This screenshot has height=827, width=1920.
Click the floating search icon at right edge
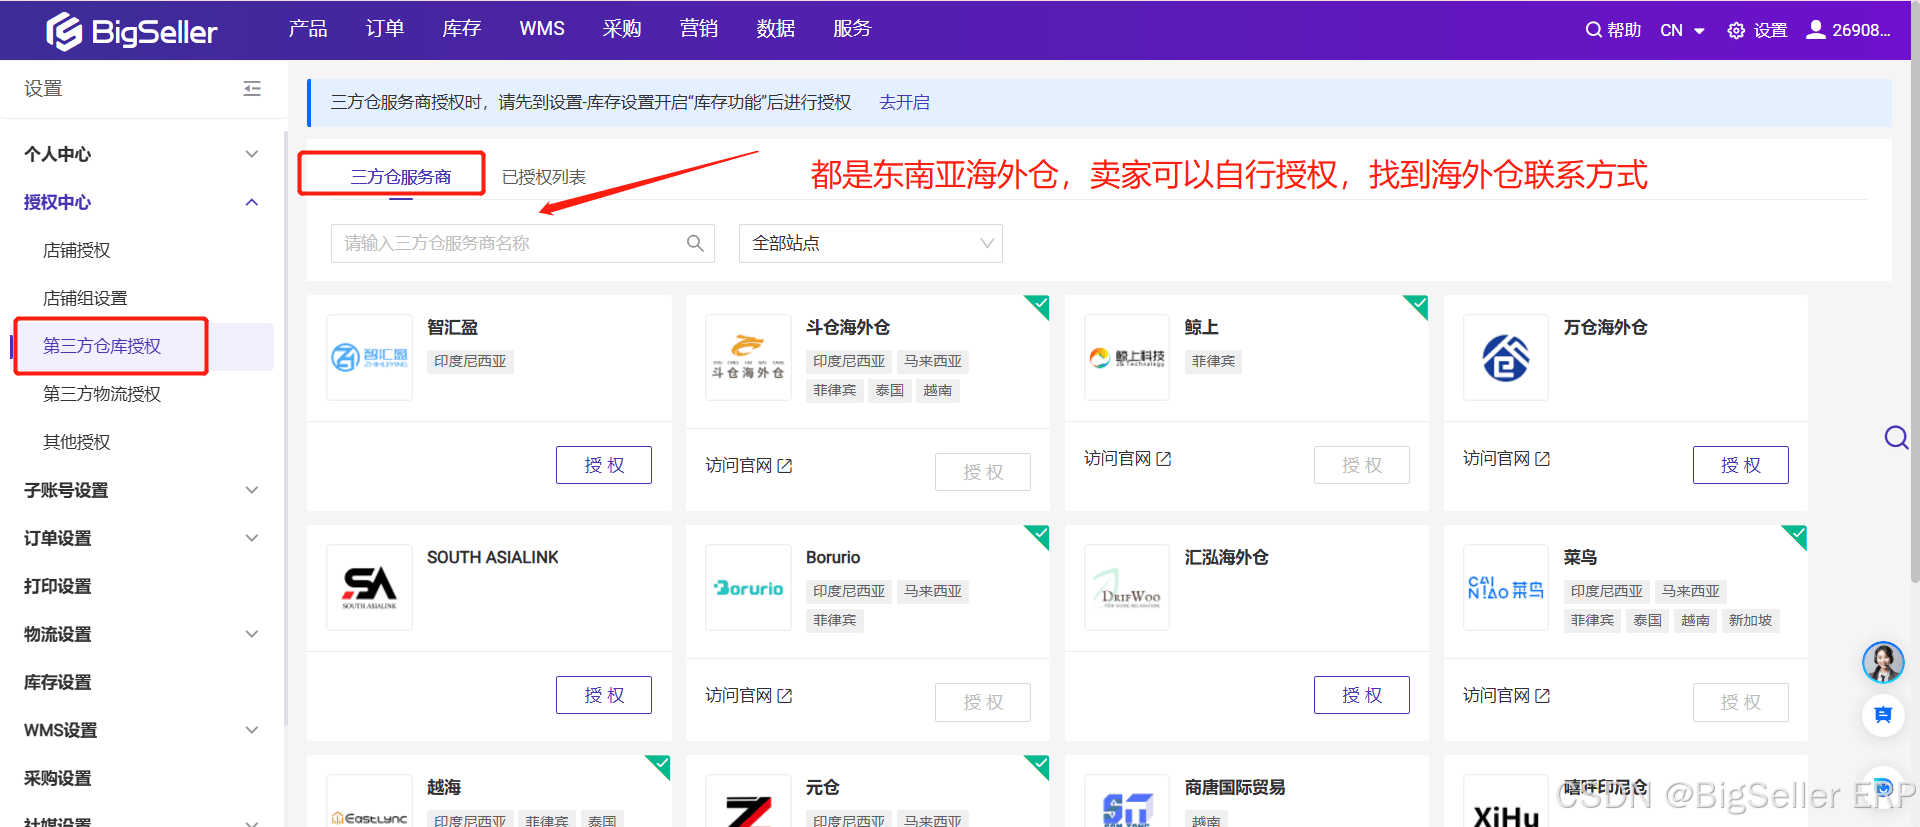pyautogui.click(x=1896, y=437)
